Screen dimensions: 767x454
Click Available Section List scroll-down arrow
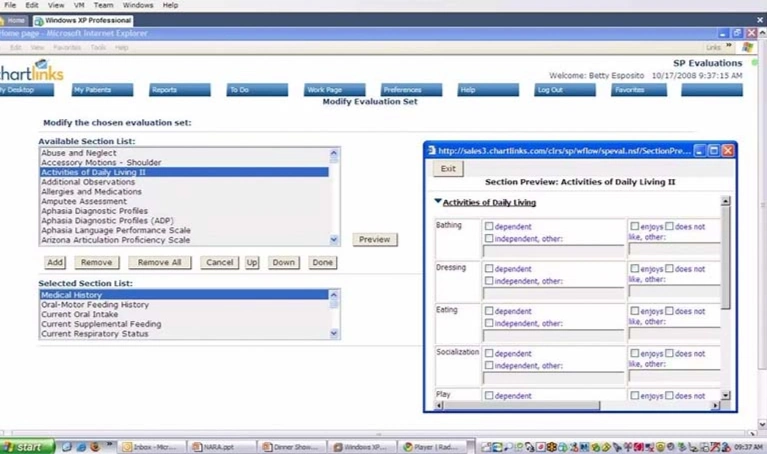334,240
